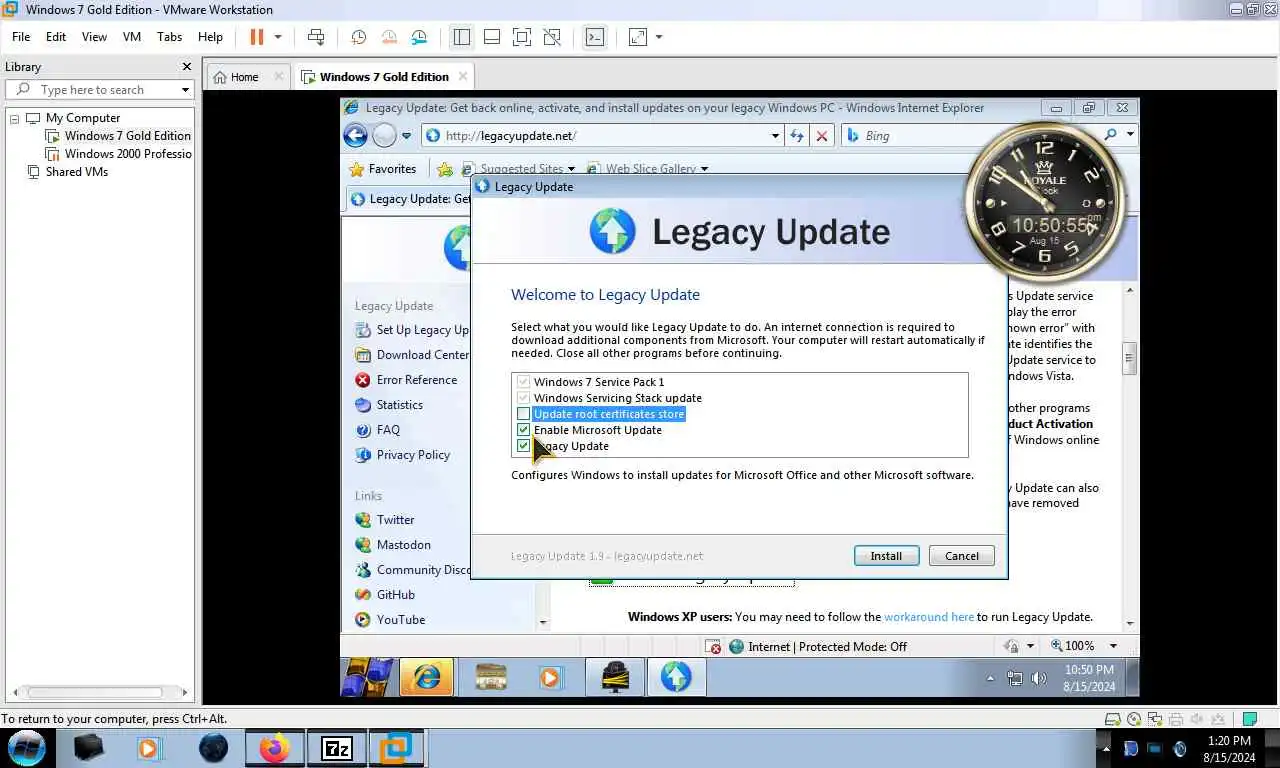This screenshot has height=768, width=1280.
Task: Click the IE Stop loading icon
Action: 822,136
